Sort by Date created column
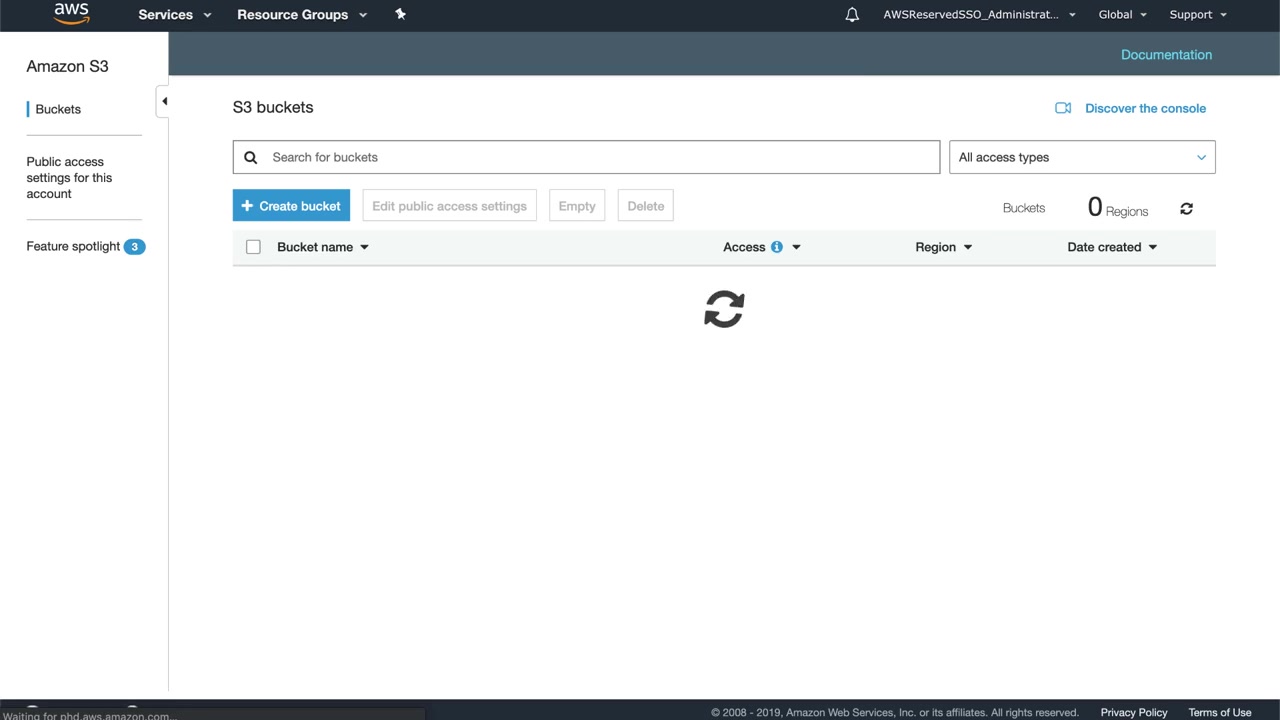 pyautogui.click(x=1112, y=247)
